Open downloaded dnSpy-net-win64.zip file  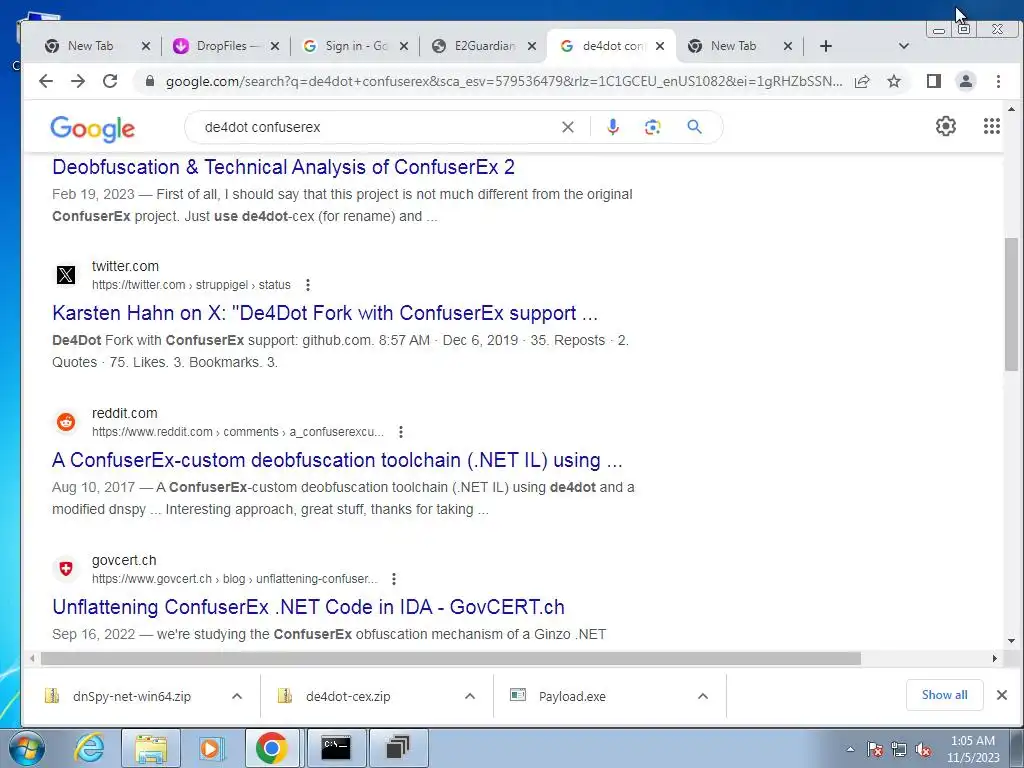click(x=132, y=696)
